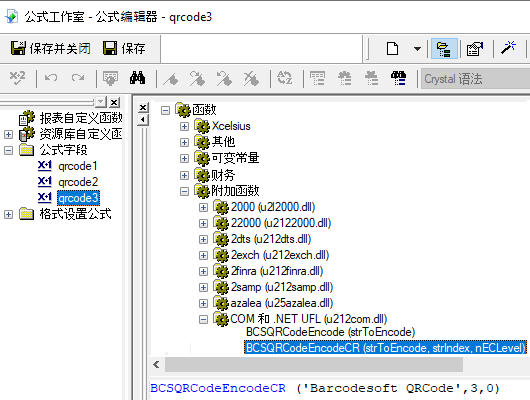The width and height of the screenshot is (530, 400).
Task: Click the Save and Close button
Action: [x=51, y=48]
